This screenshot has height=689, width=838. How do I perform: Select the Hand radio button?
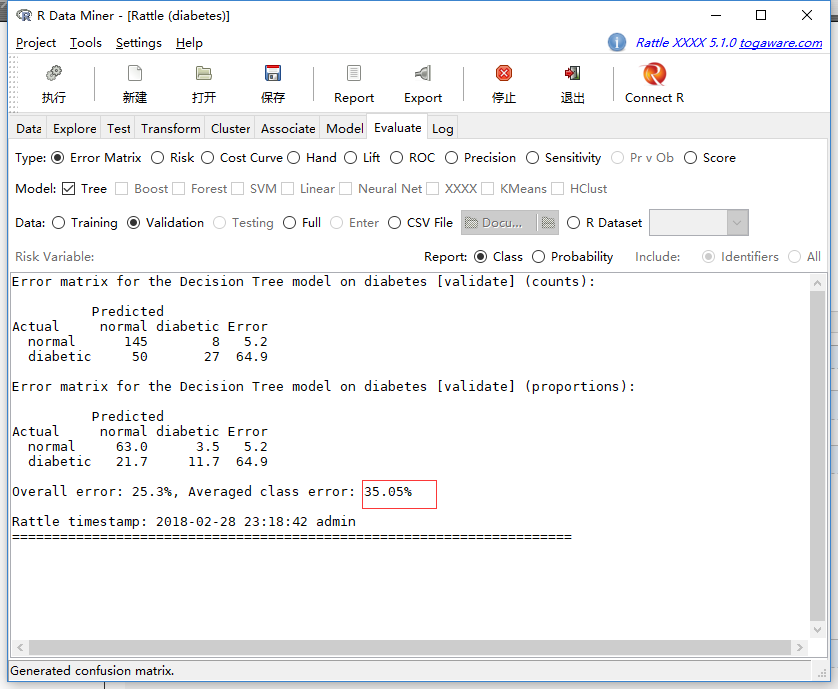coord(293,158)
